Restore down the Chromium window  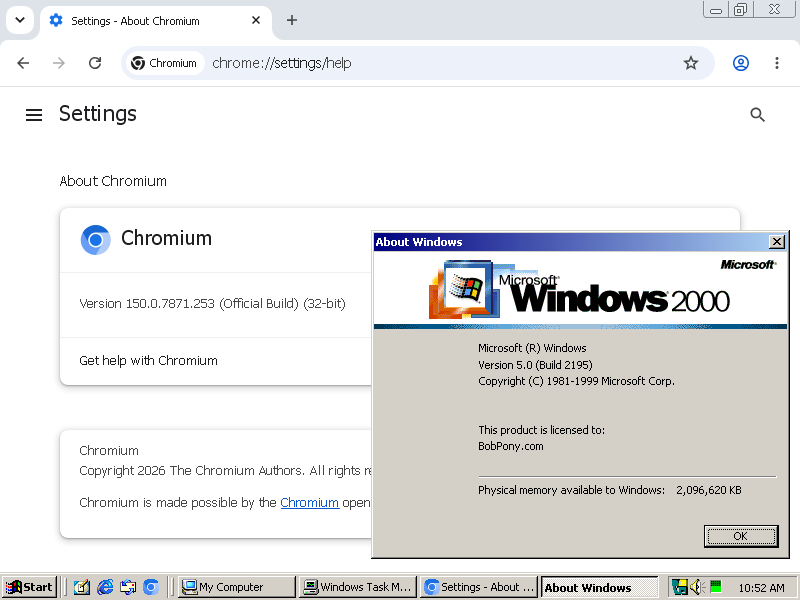pyautogui.click(x=741, y=10)
